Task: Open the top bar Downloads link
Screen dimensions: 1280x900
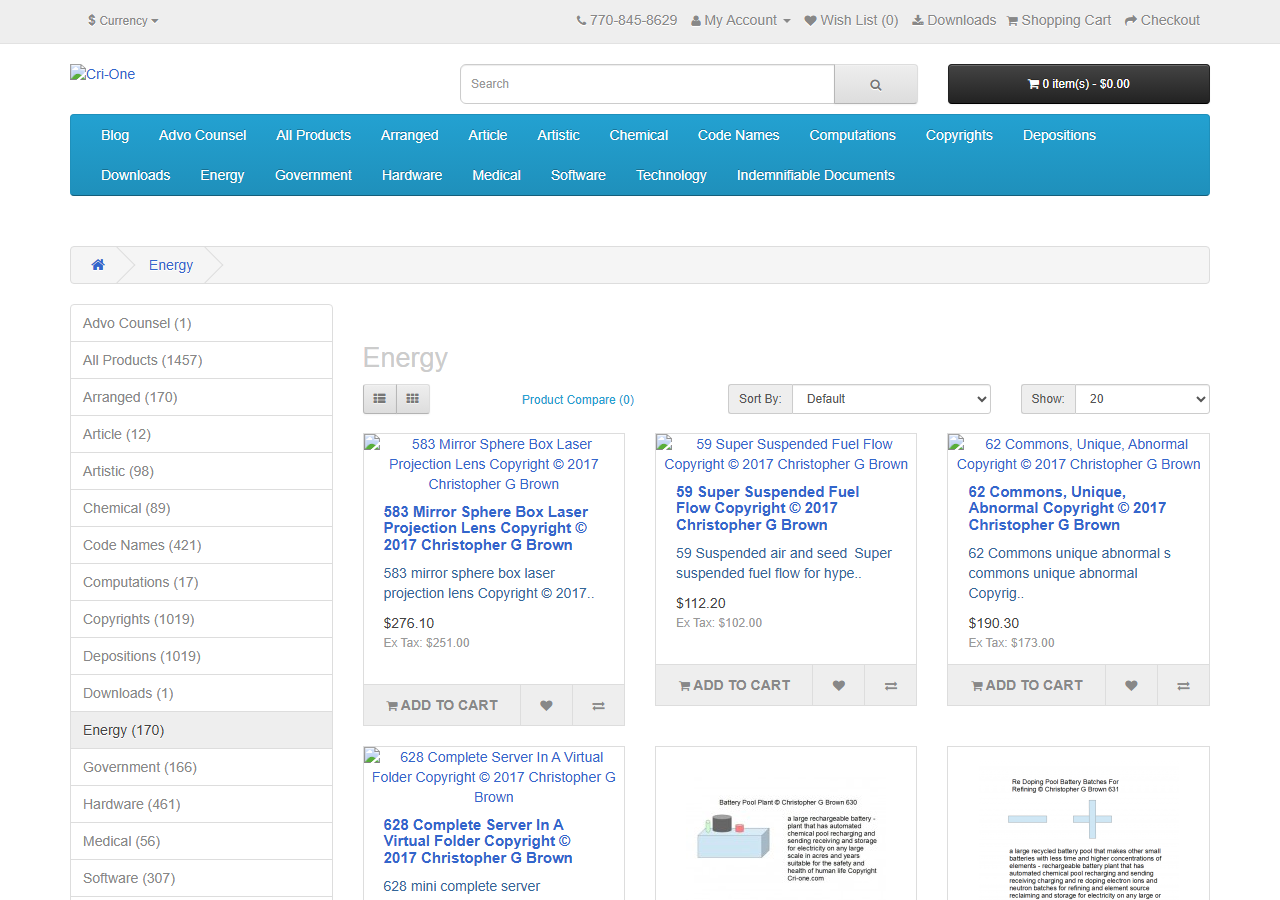Action: tap(954, 20)
